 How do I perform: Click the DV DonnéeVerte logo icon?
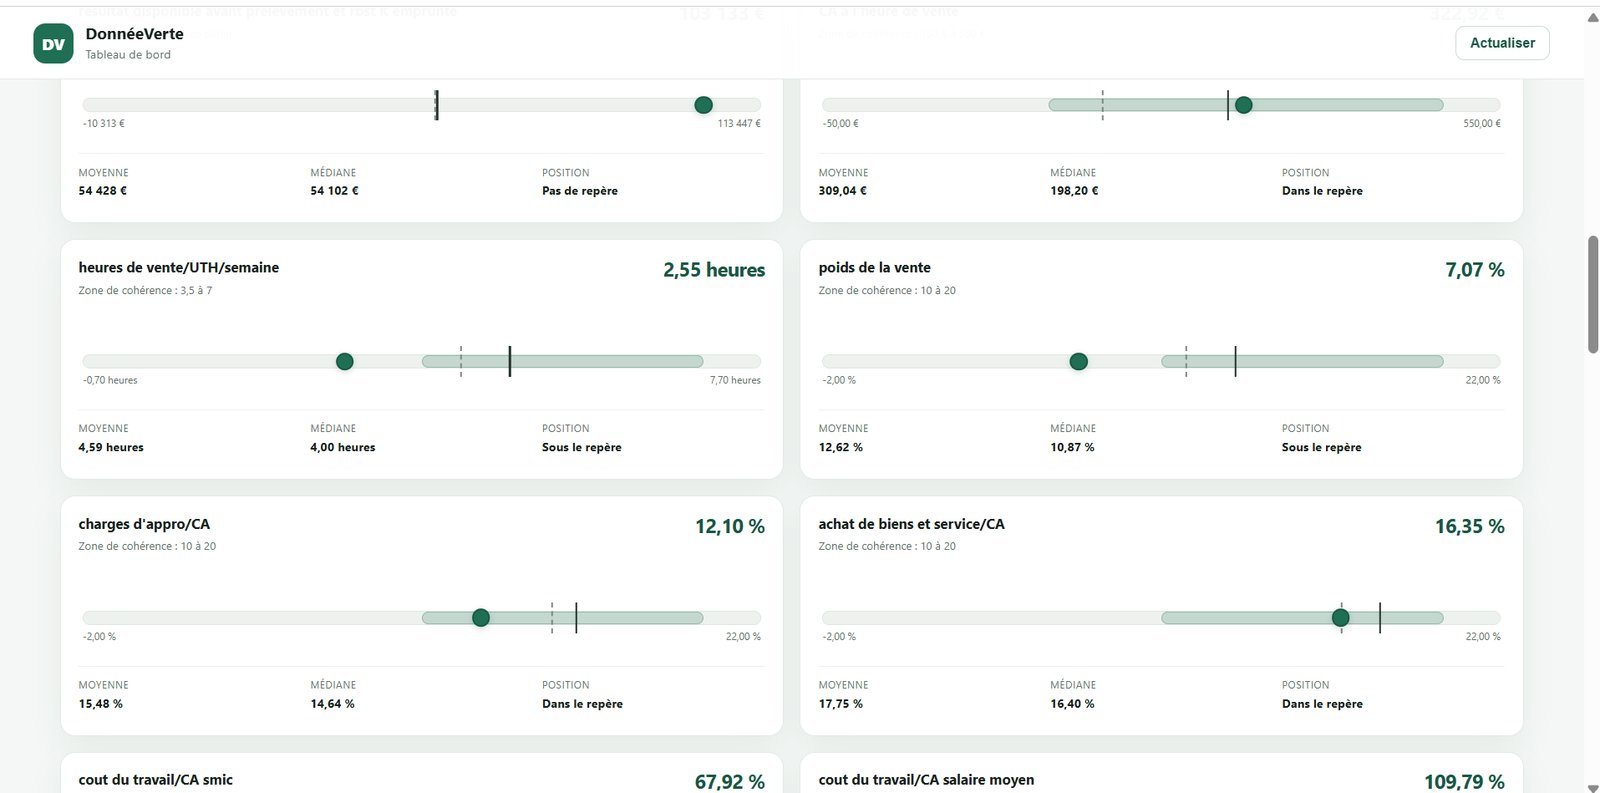coord(53,44)
